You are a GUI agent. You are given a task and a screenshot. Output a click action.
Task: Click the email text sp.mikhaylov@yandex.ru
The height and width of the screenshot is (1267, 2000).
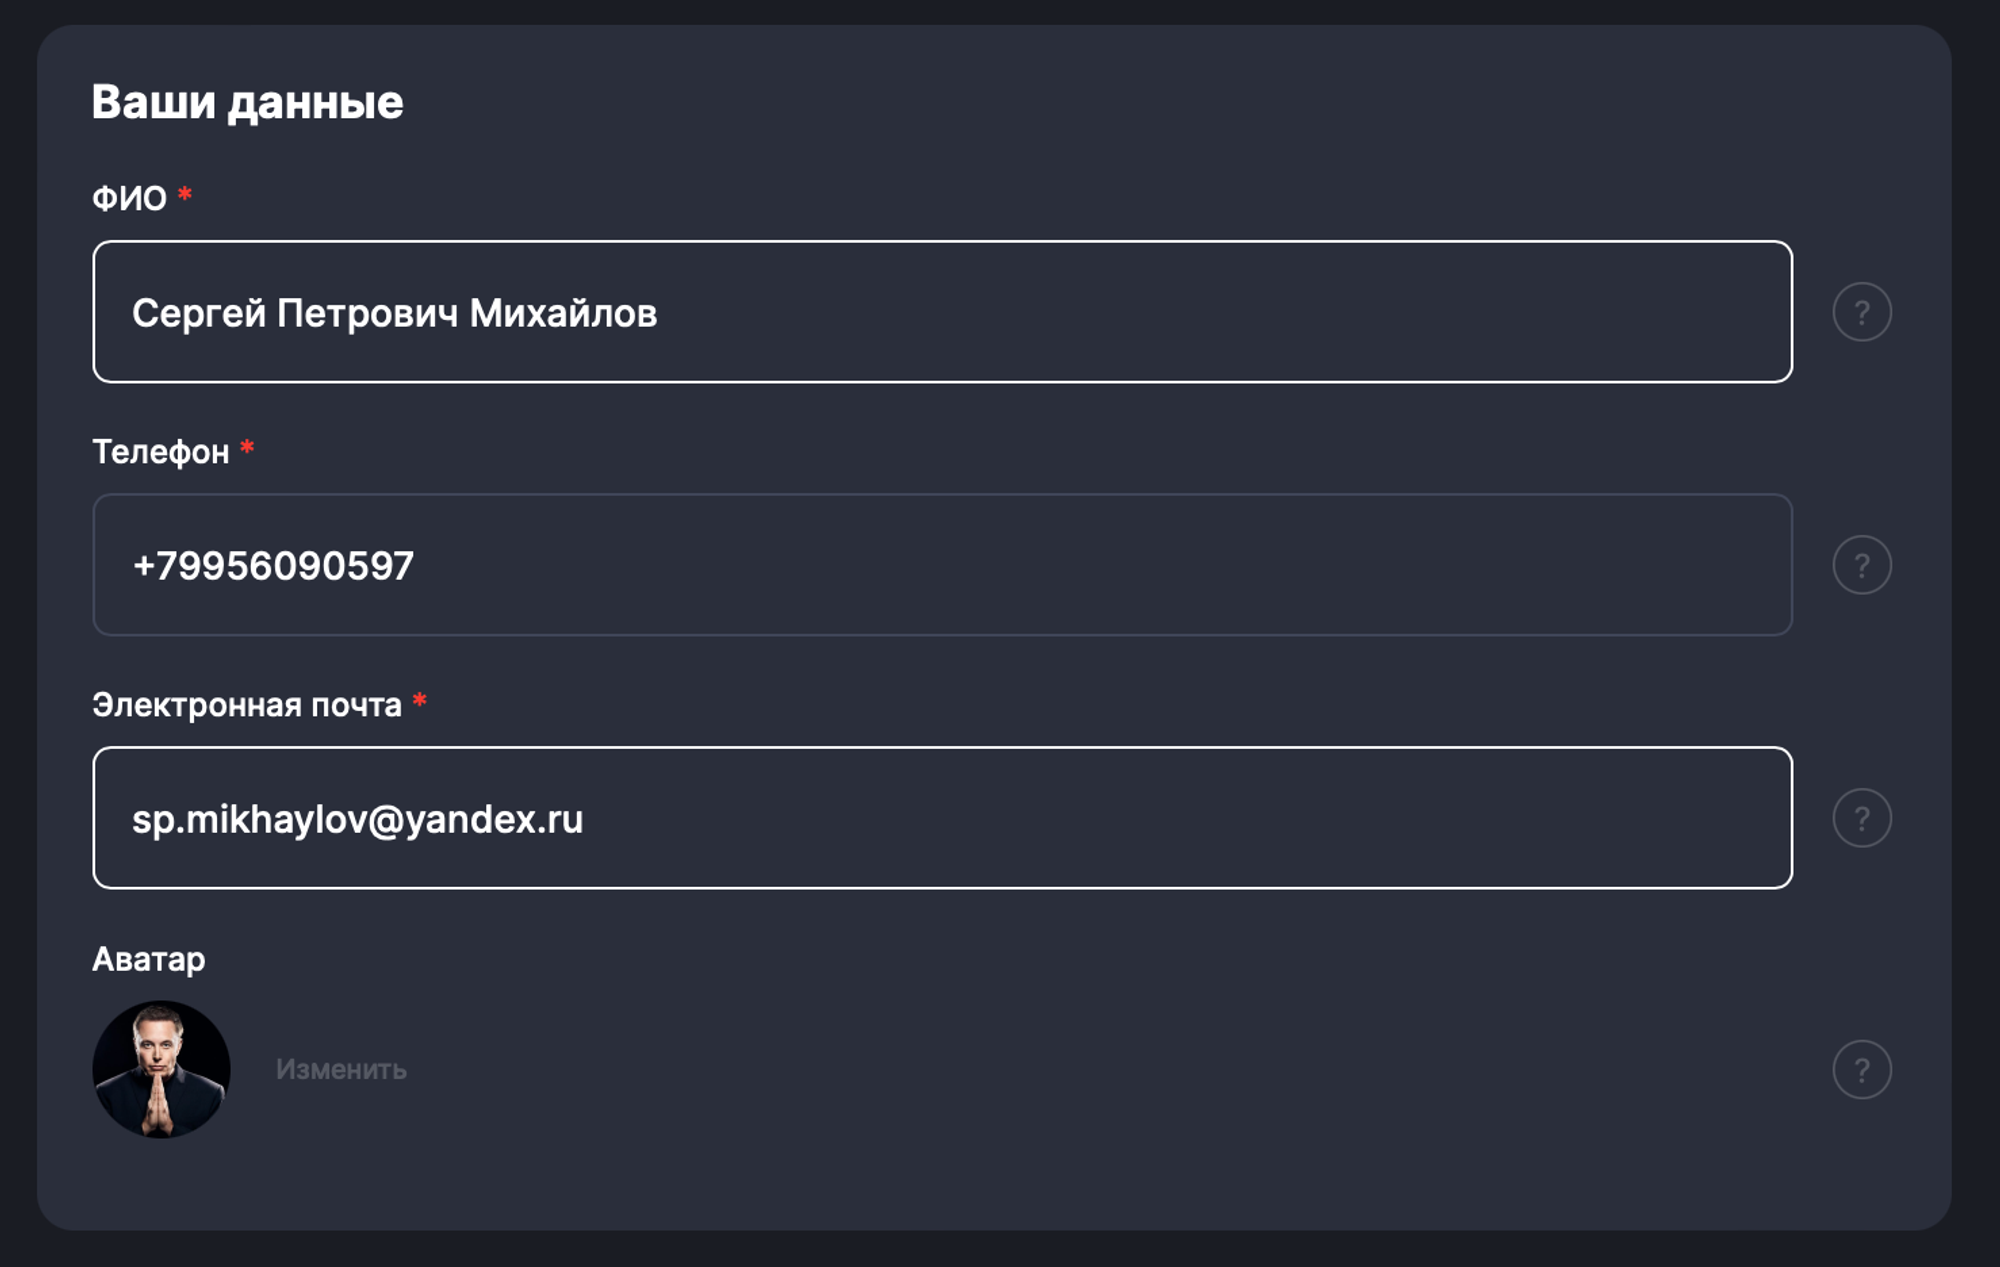[357, 819]
